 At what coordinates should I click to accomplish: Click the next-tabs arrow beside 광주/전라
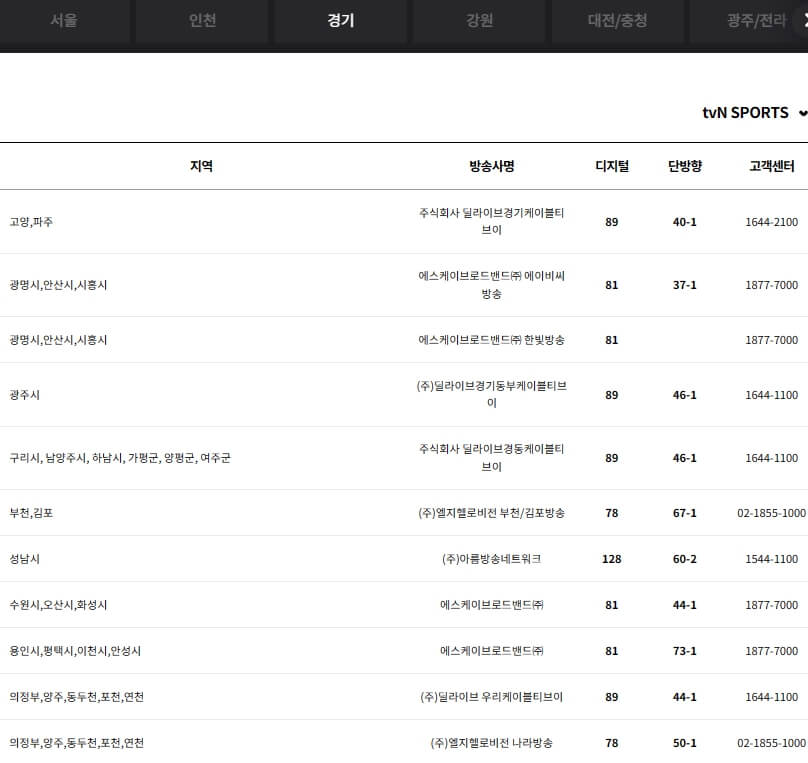click(x=803, y=21)
